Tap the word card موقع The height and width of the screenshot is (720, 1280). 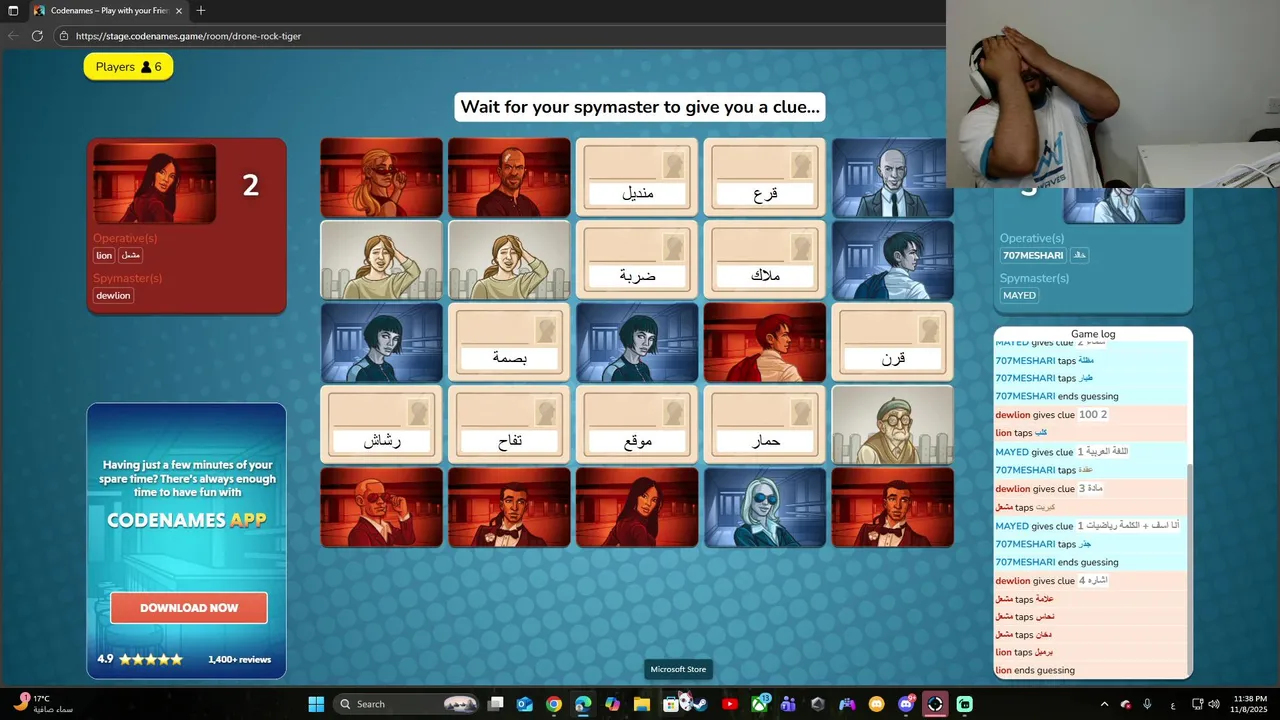[x=637, y=424]
